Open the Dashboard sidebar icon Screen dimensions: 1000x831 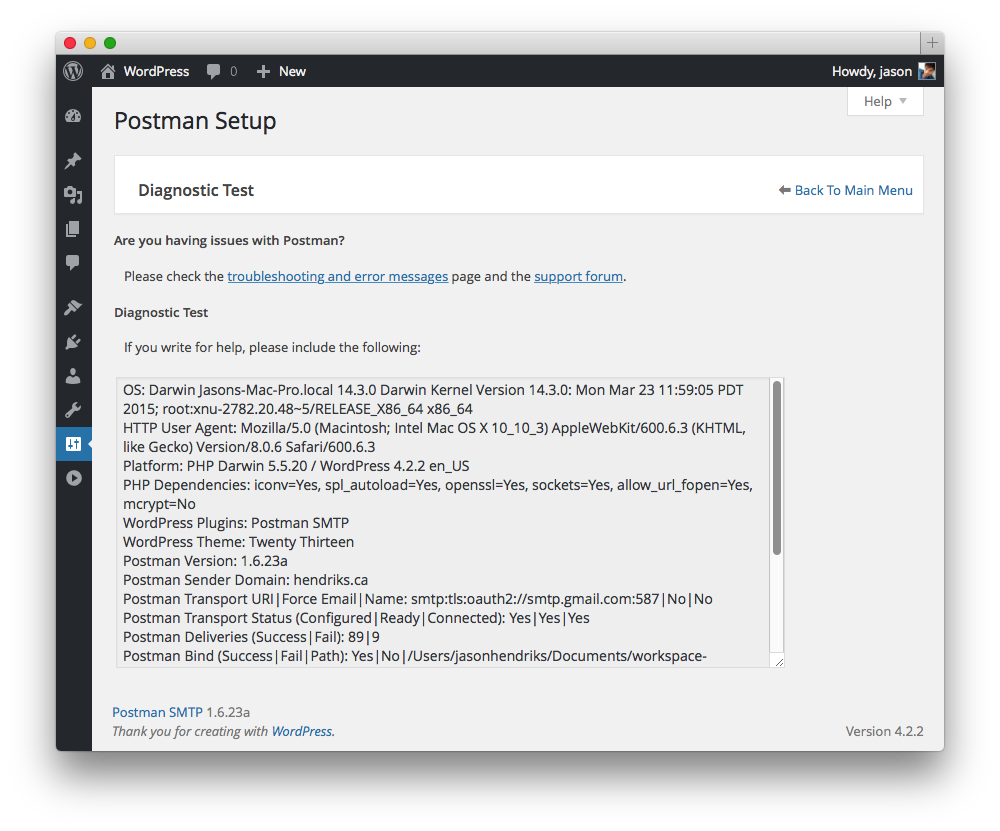coord(73,115)
